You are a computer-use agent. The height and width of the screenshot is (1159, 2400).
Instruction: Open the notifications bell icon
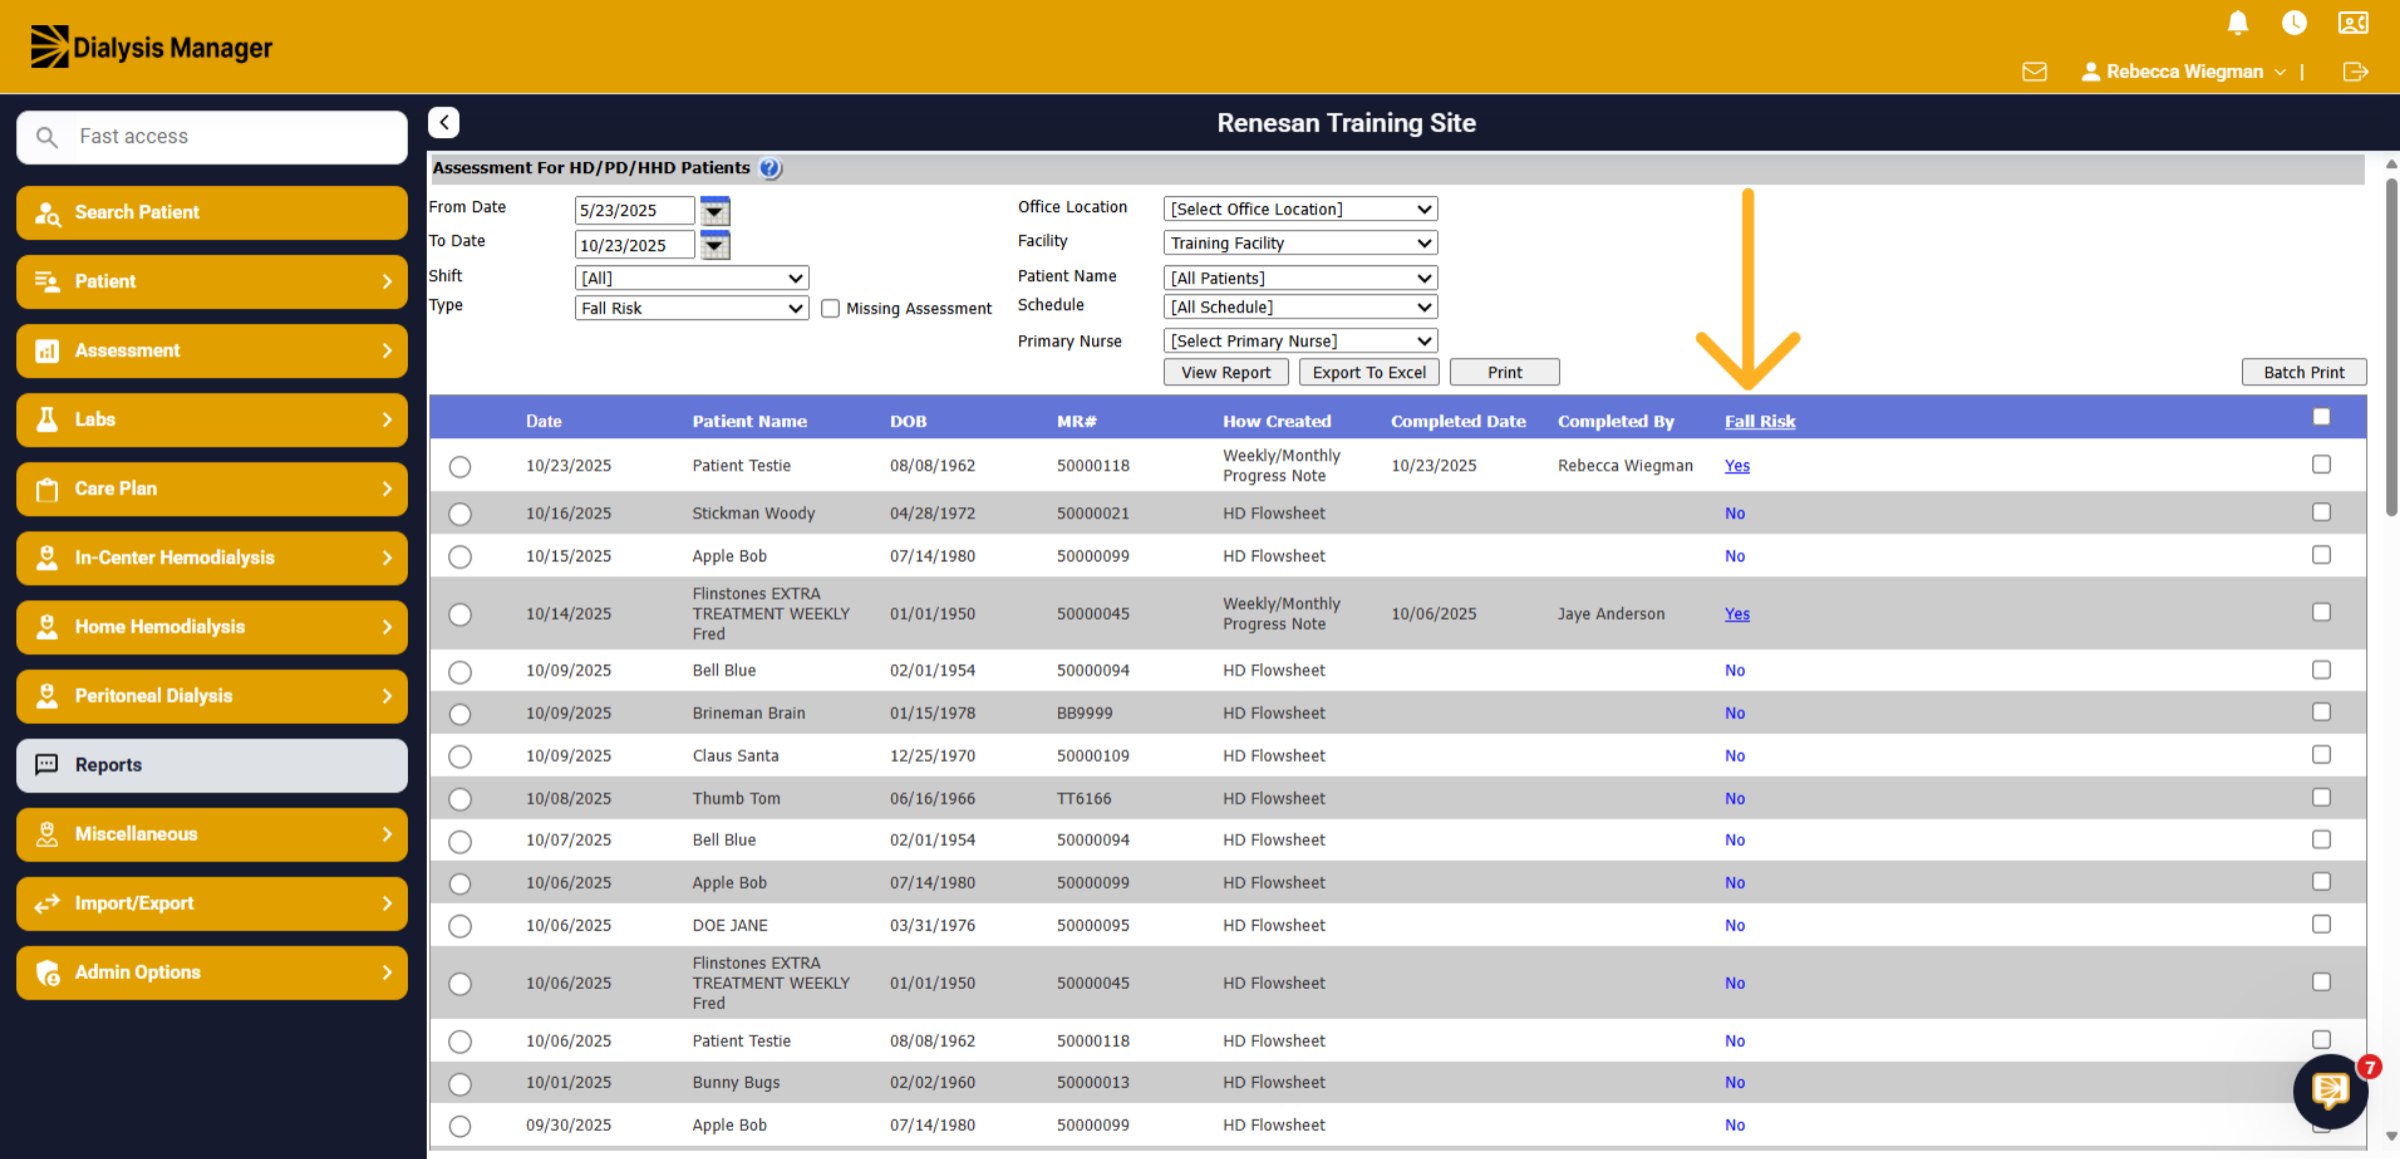(x=2238, y=22)
